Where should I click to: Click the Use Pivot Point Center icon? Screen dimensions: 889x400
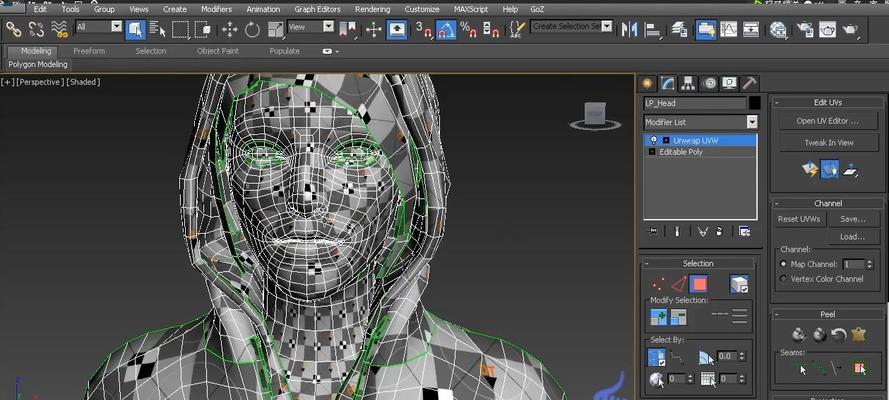pyautogui.click(x=348, y=29)
